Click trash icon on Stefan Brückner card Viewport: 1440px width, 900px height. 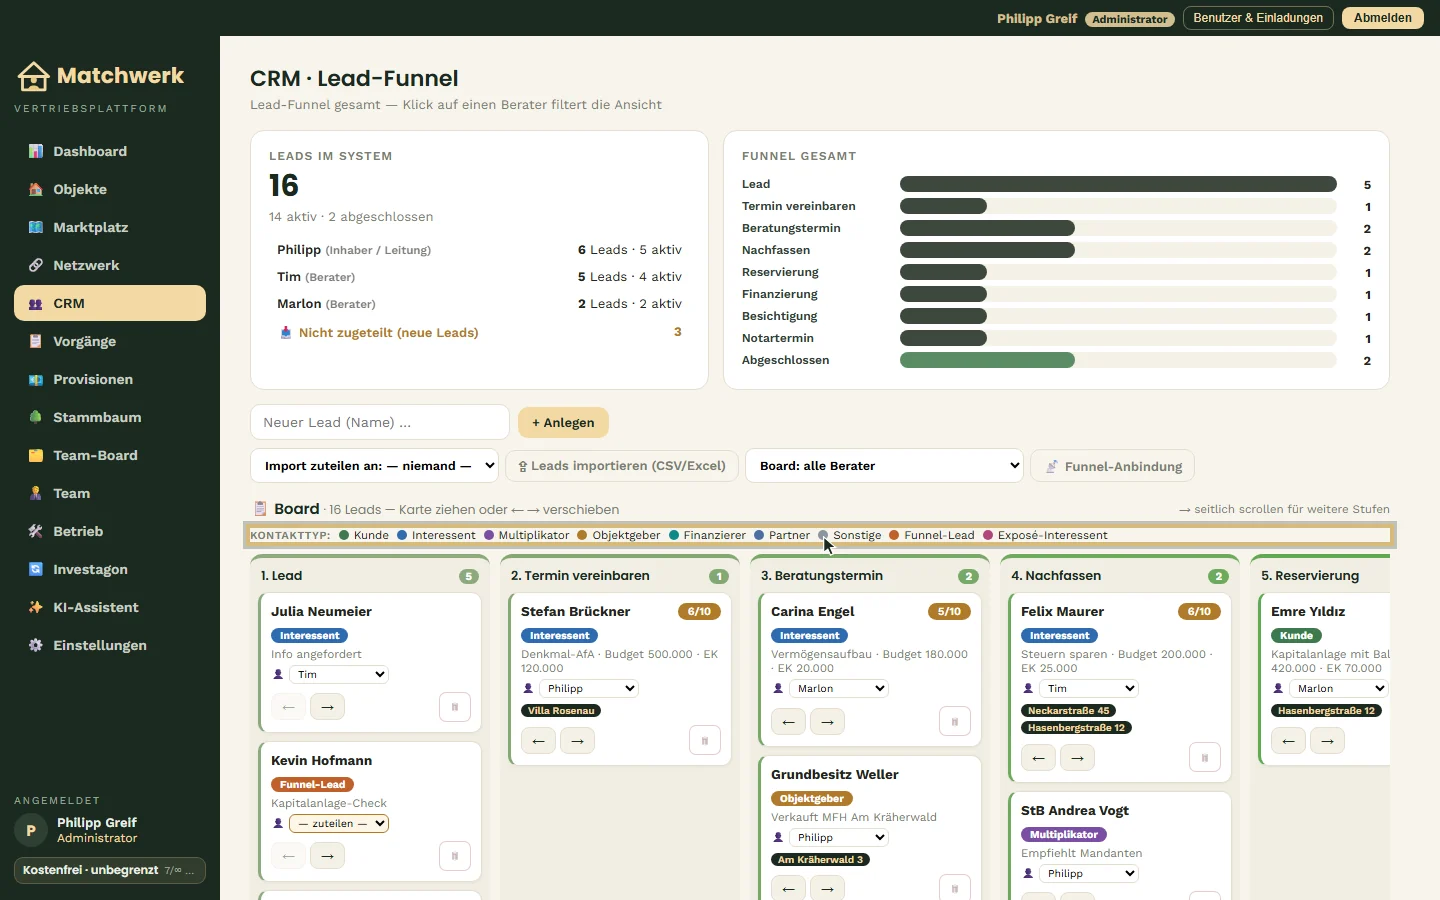coord(705,741)
